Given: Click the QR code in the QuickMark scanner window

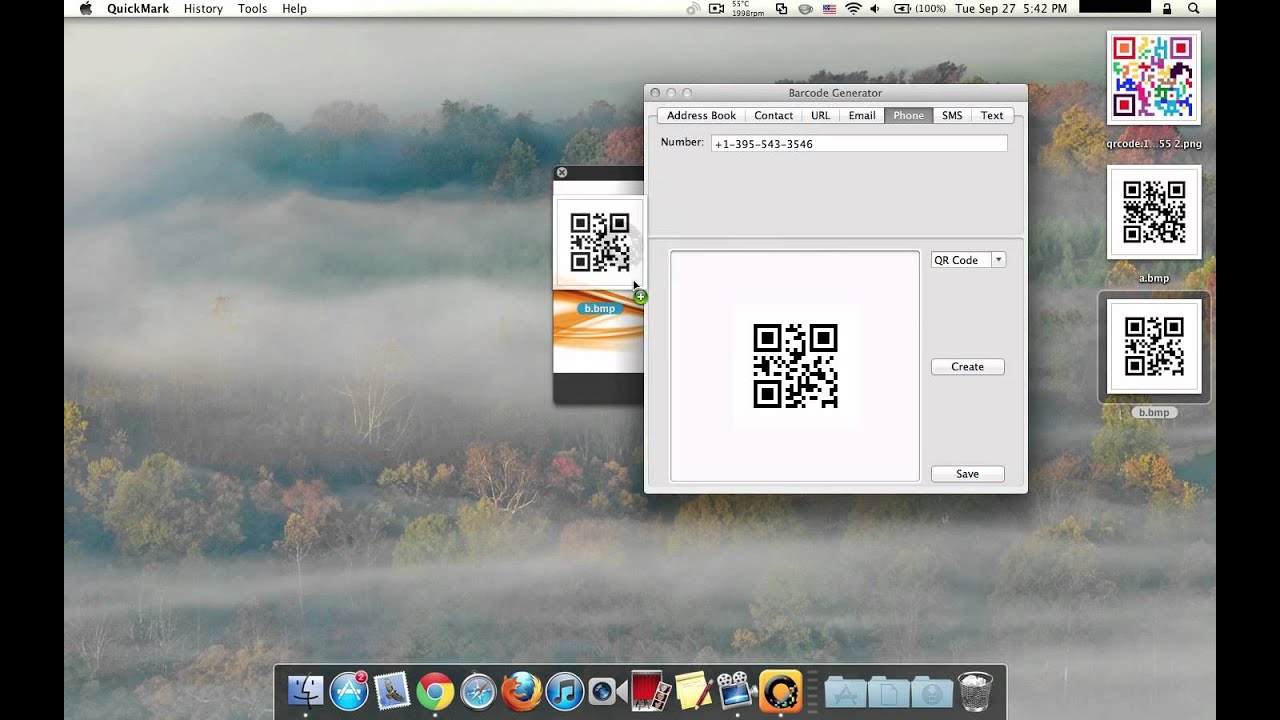Looking at the screenshot, I should (x=600, y=242).
